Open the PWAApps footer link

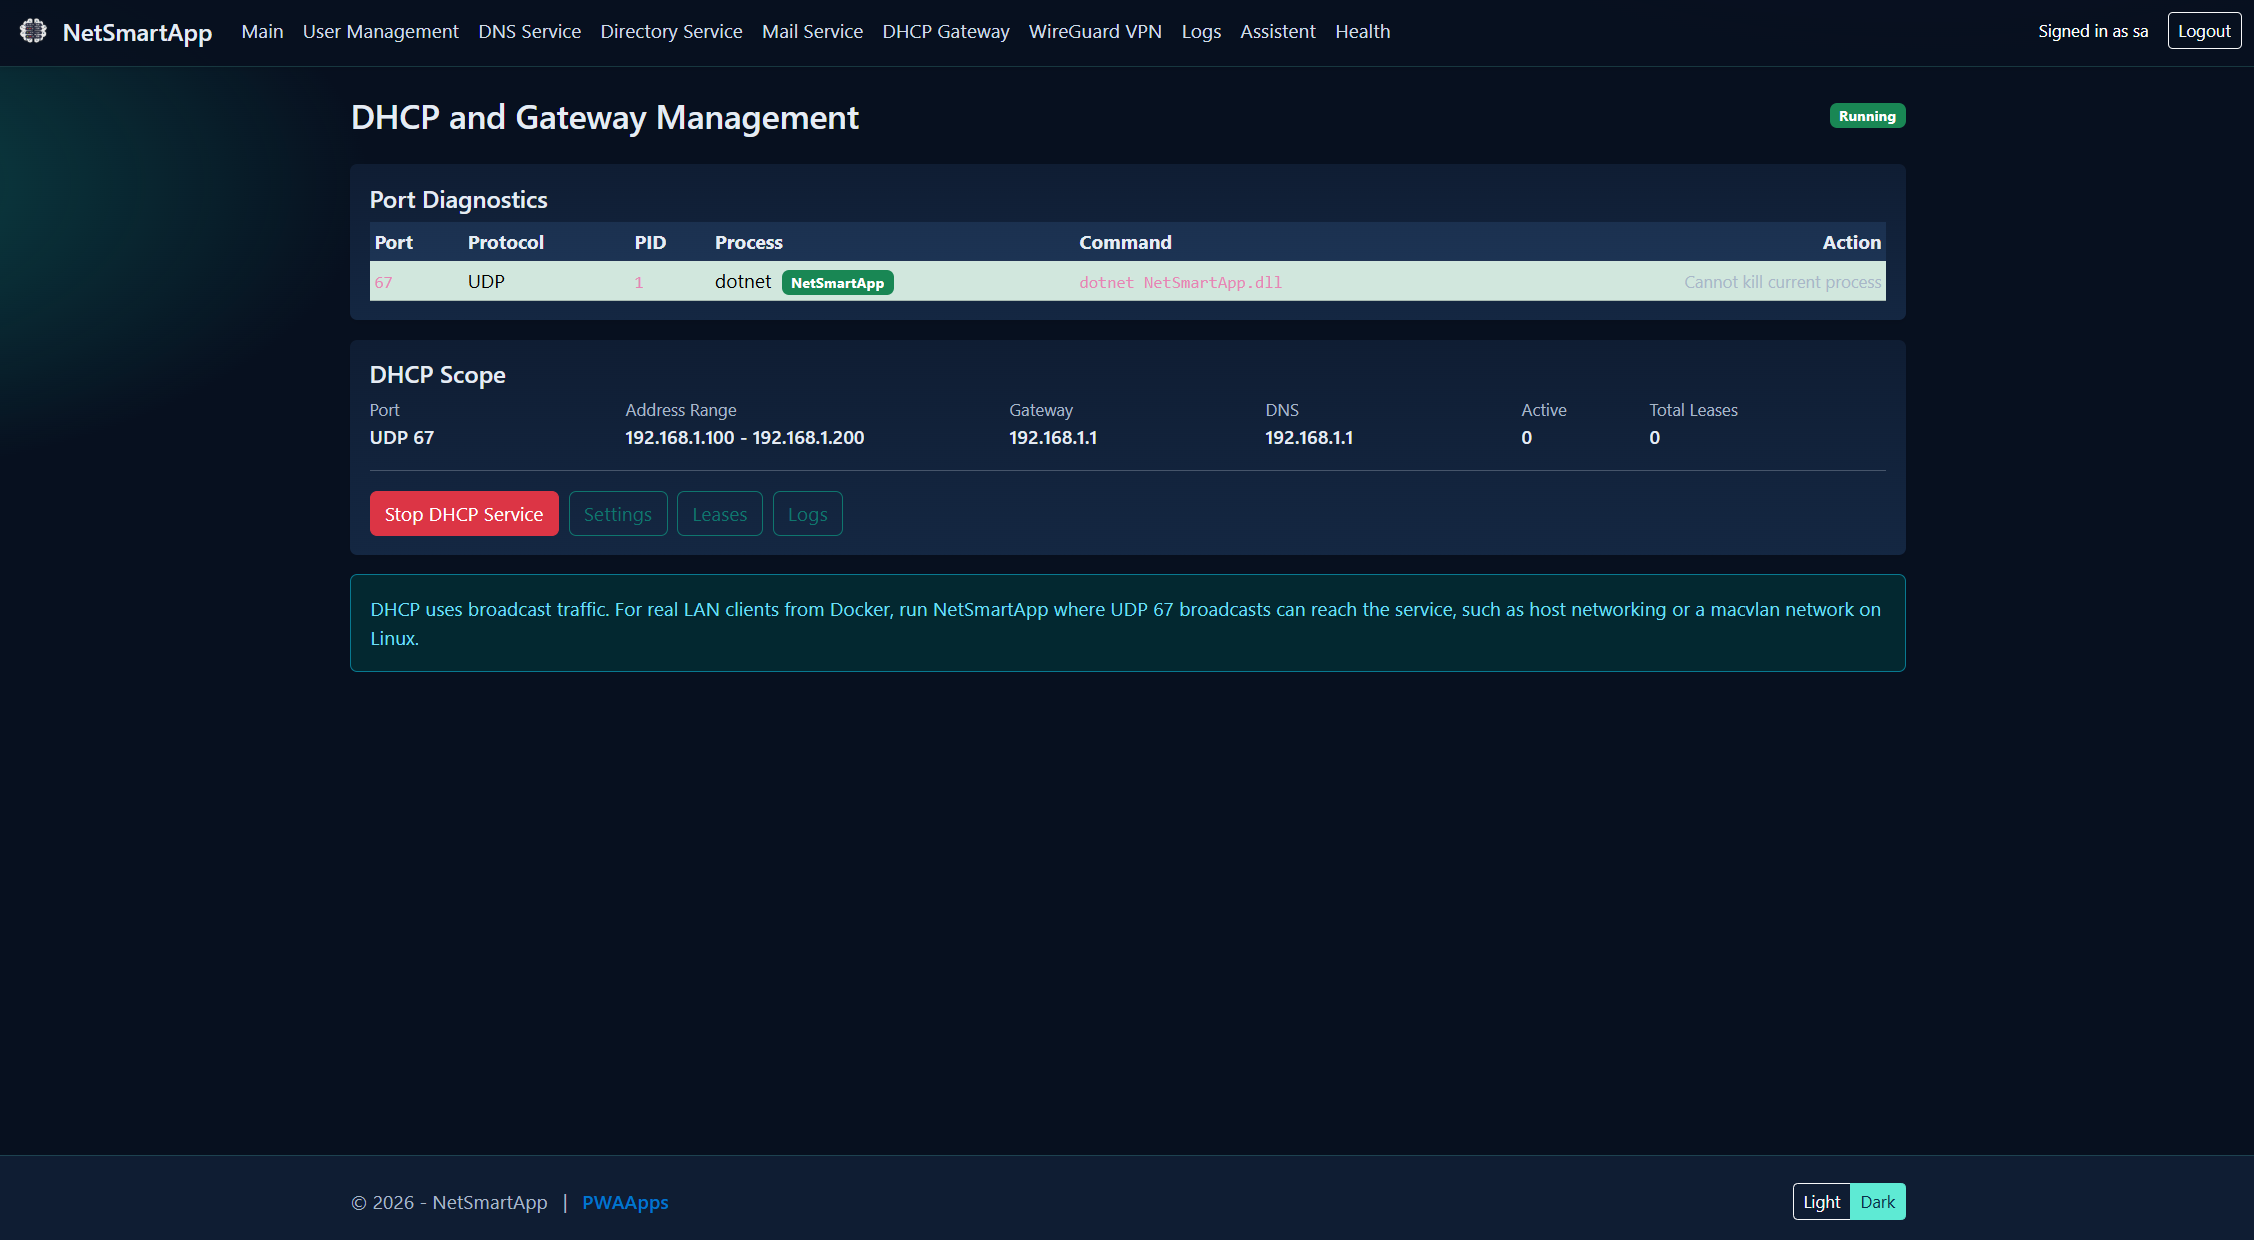point(625,1202)
